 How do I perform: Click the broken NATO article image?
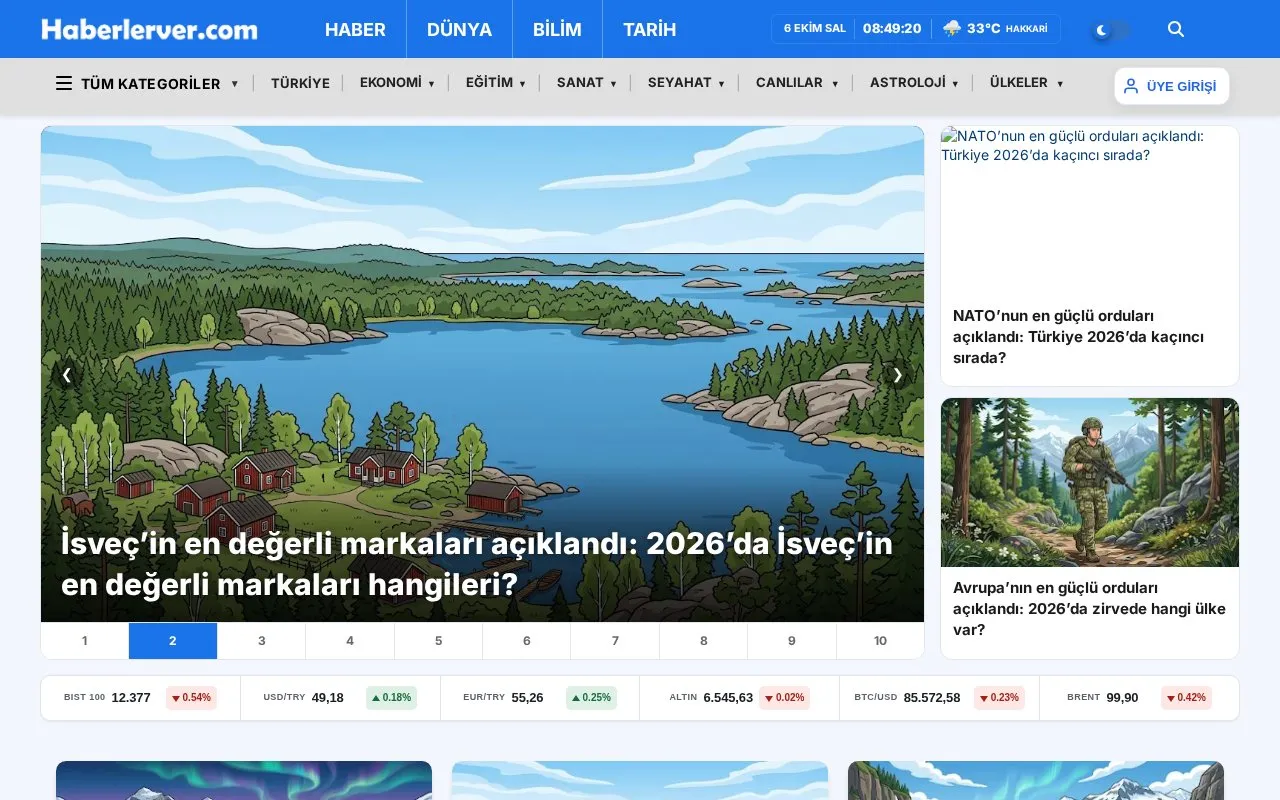pyautogui.click(x=1090, y=210)
